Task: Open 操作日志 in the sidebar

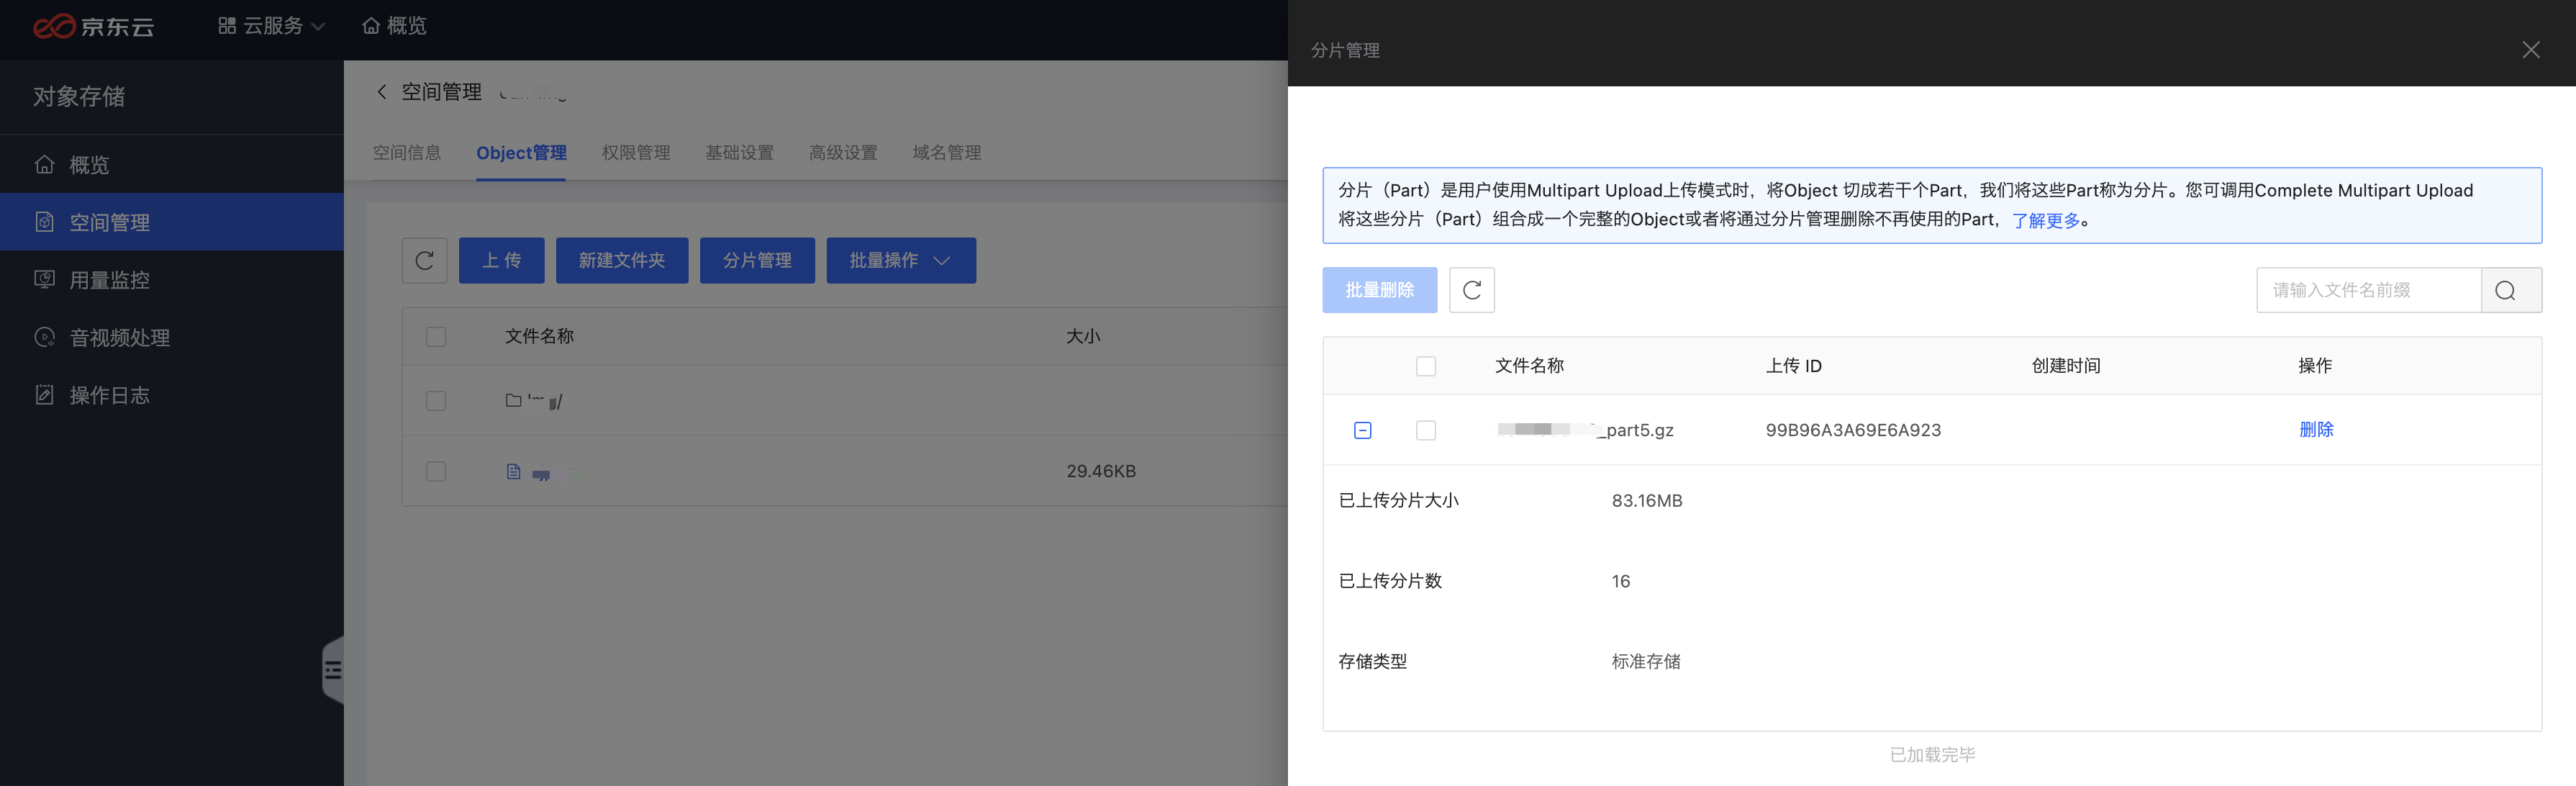Action: tap(172, 395)
